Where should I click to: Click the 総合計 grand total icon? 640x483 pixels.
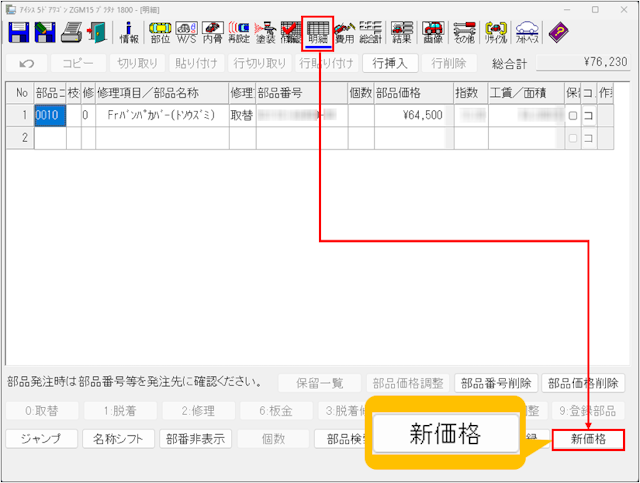(371, 33)
